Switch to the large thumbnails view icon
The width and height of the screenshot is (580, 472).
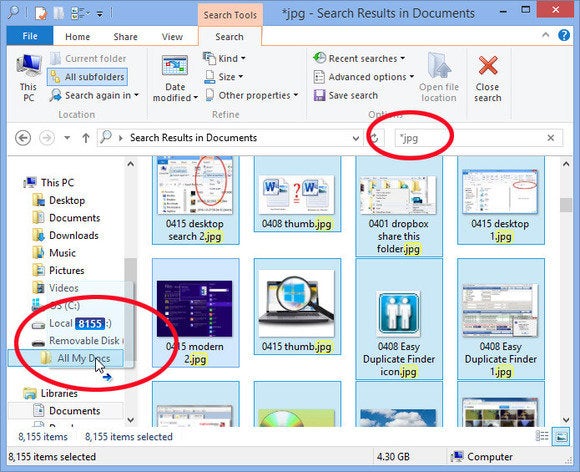point(562,436)
